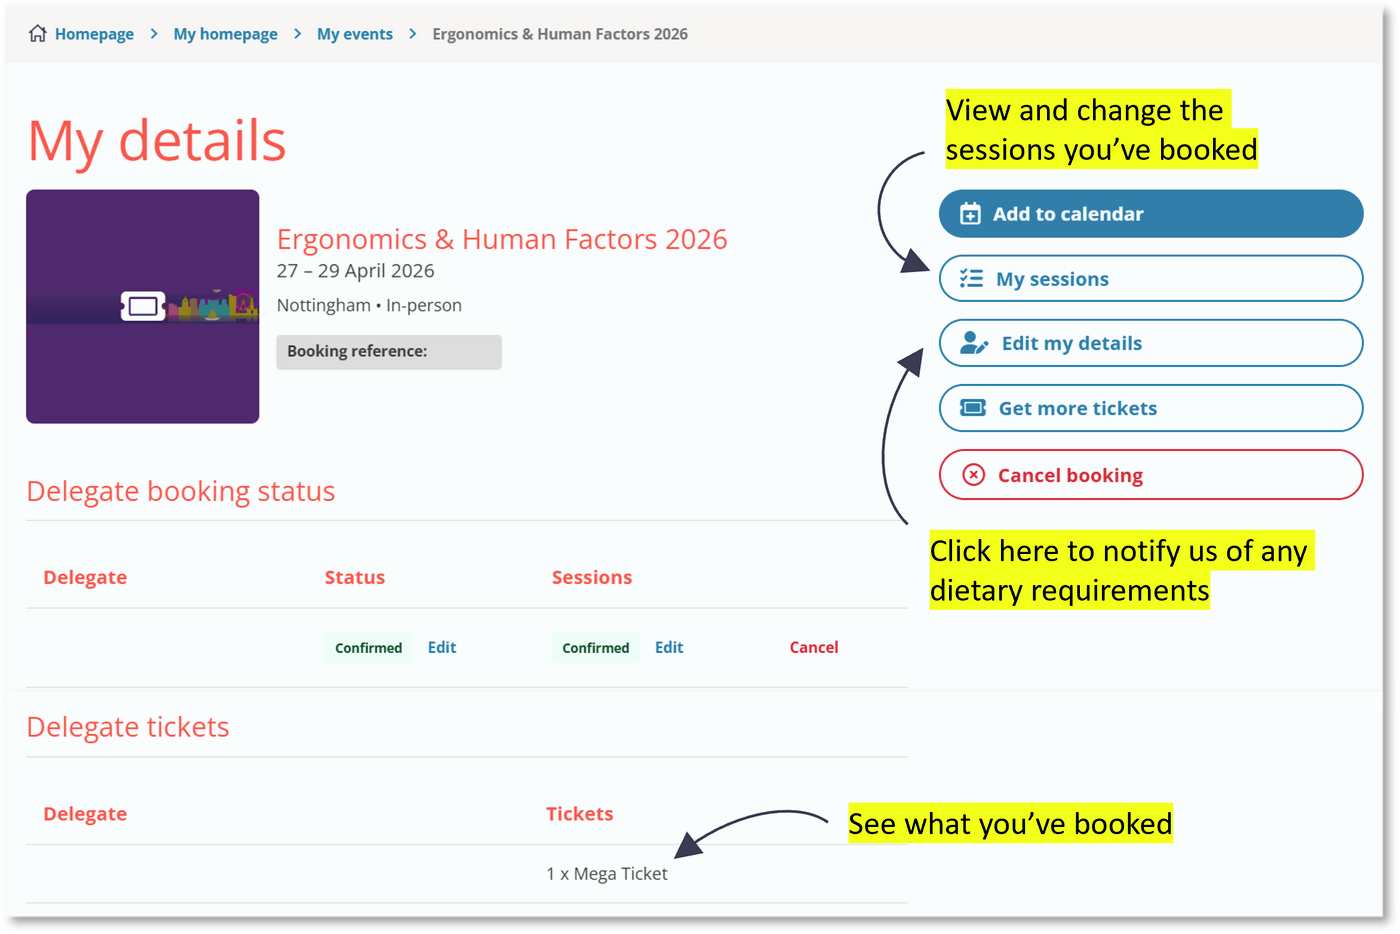Navigate to My events breadcrumb
The width and height of the screenshot is (1400, 934).
(354, 34)
